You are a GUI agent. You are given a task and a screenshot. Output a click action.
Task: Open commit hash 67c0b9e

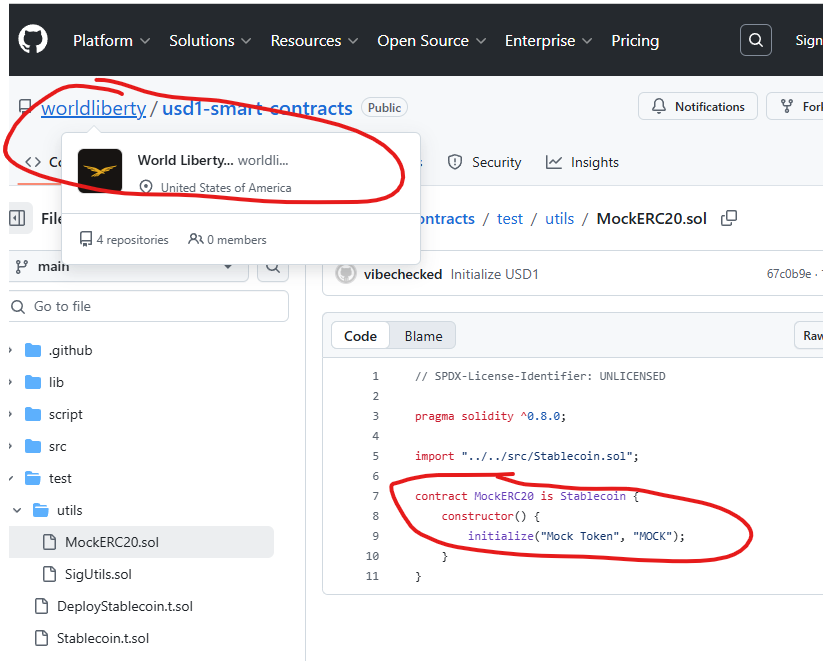(789, 274)
